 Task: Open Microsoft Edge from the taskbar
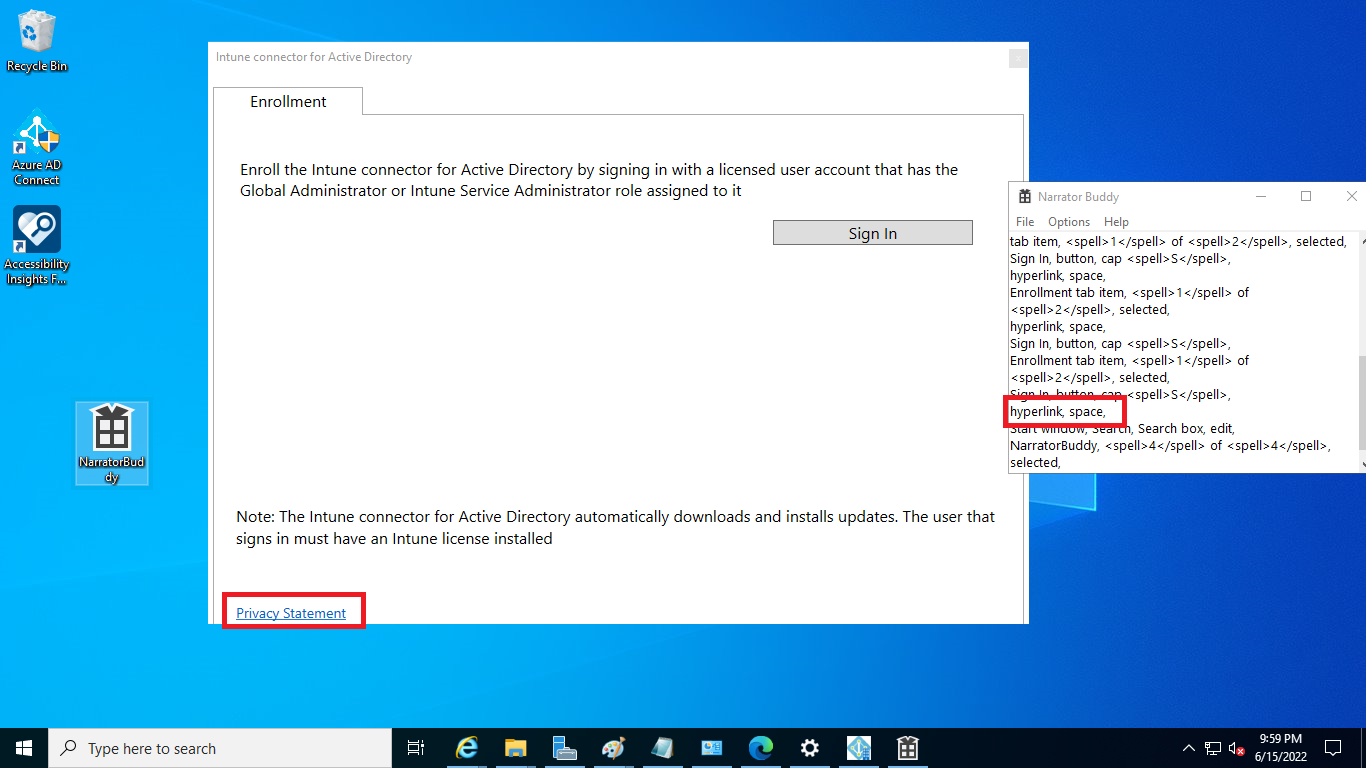pyautogui.click(x=760, y=747)
